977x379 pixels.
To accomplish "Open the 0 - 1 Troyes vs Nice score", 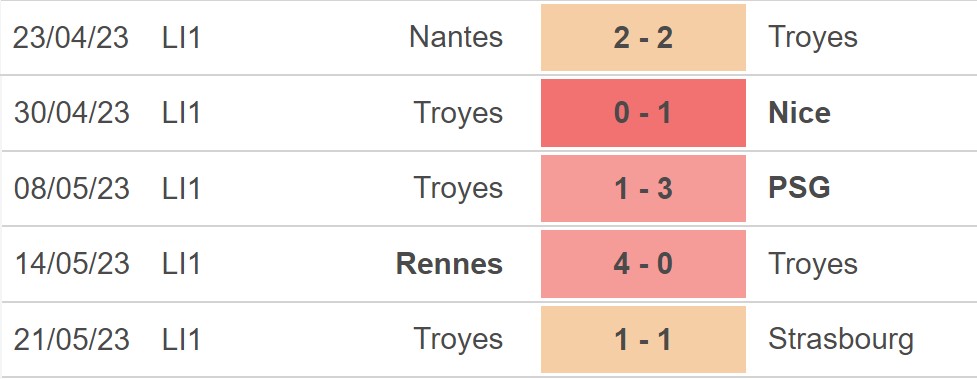I will 643,113.
